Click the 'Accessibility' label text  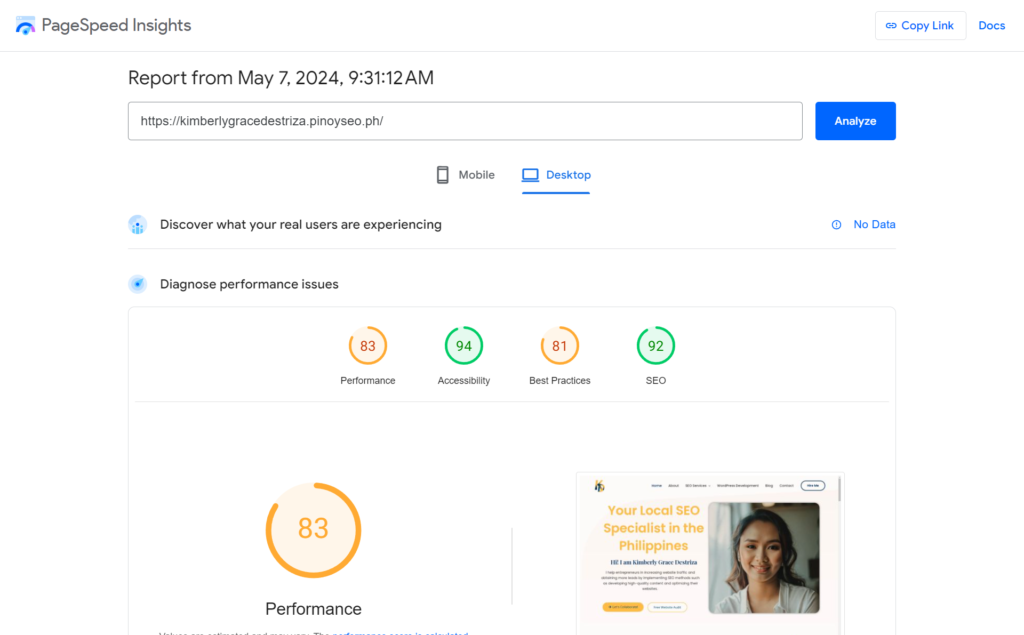(x=464, y=380)
